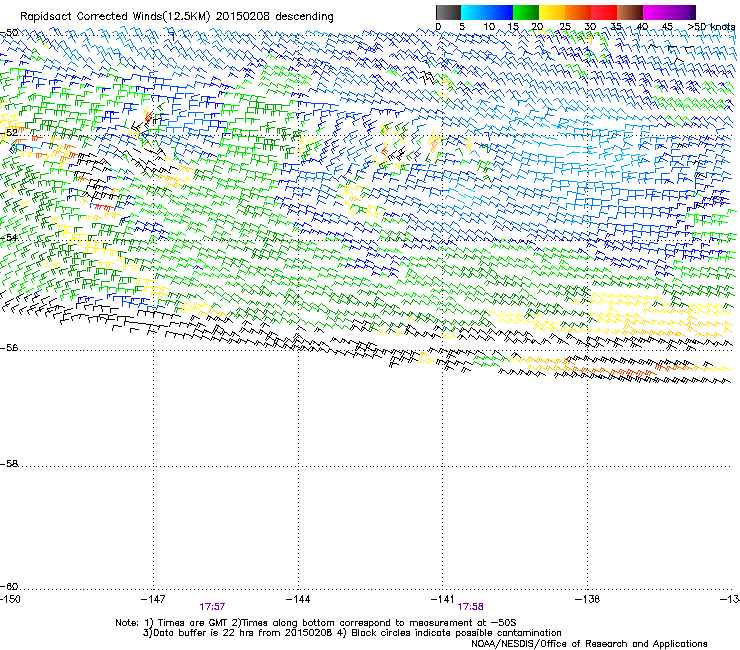Click the orange 25-30 knots legend swatch
This screenshot has height=650, width=740.
tap(578, 12)
